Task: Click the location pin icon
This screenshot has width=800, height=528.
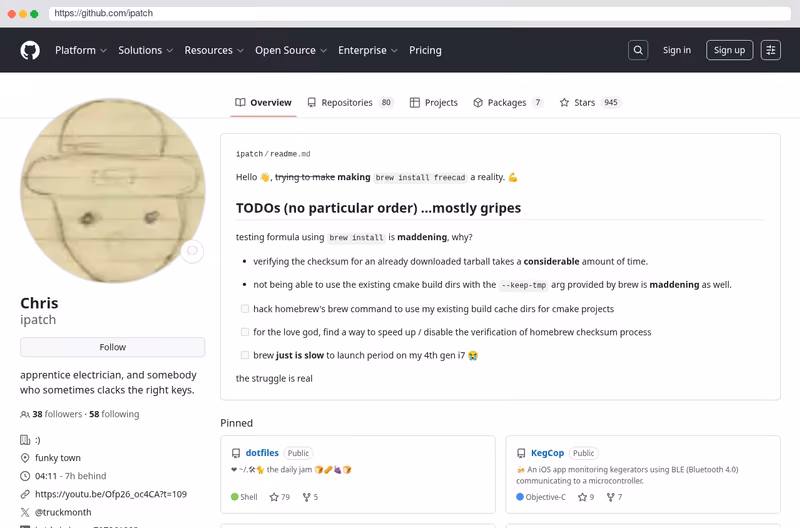Action: [x=24, y=458]
